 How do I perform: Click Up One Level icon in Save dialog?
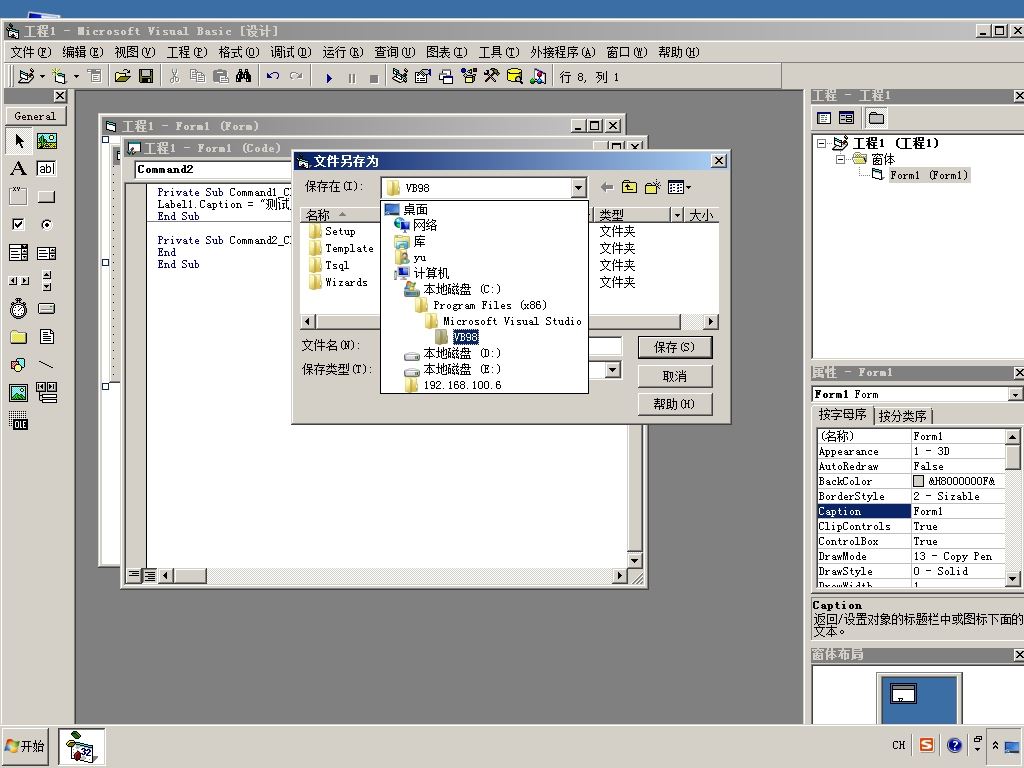tap(629, 187)
